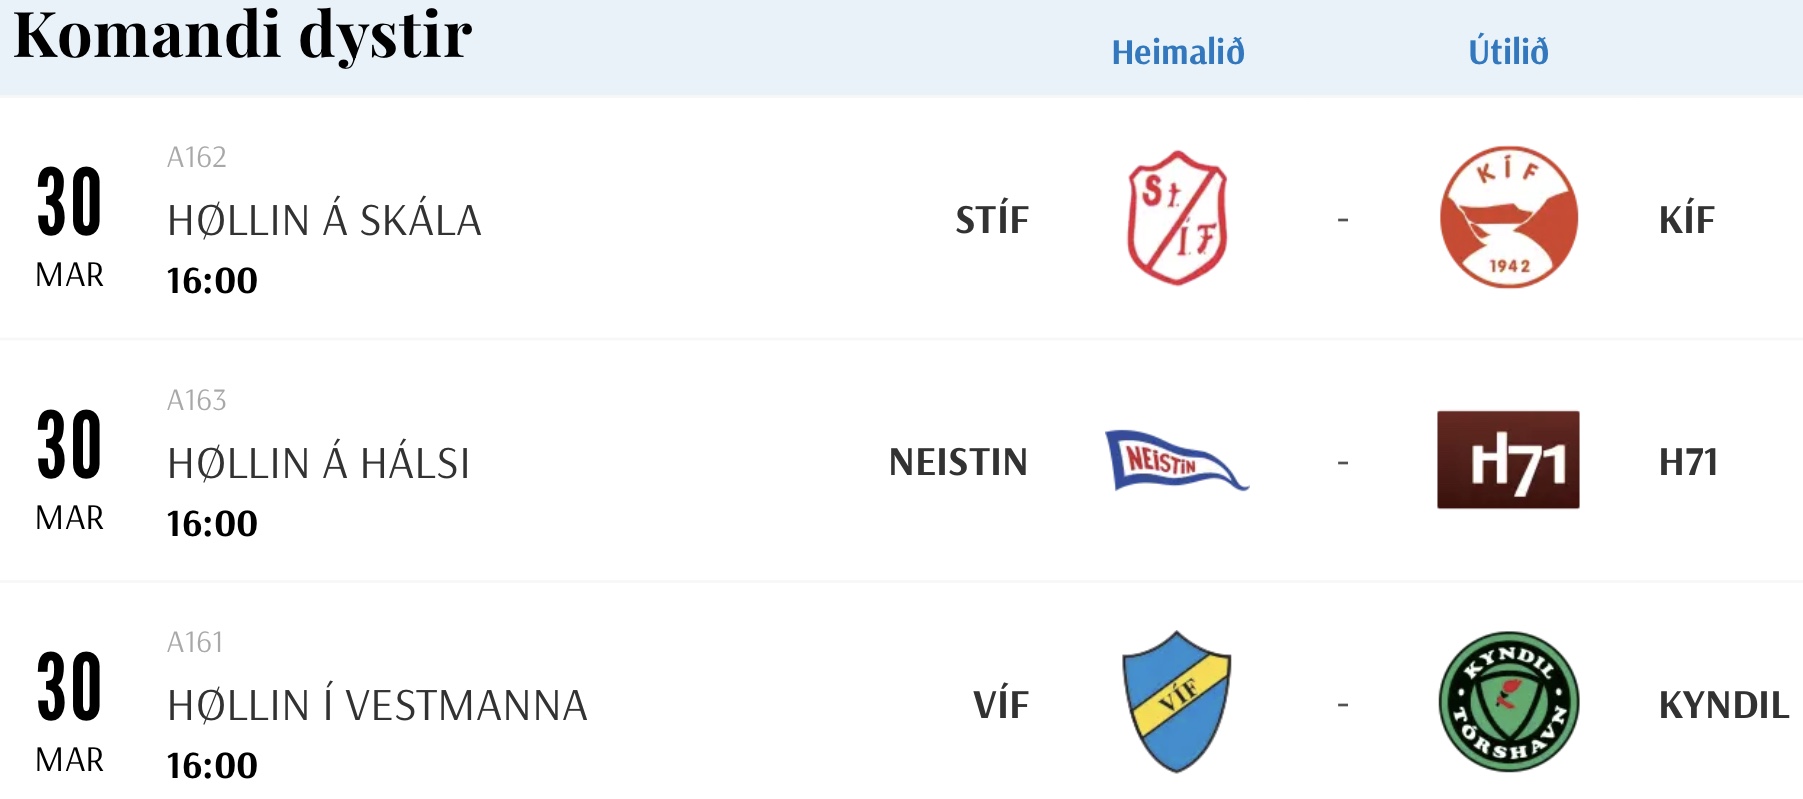Click the Heimalið column header
Screen dimensions: 1803x799
point(1178,52)
